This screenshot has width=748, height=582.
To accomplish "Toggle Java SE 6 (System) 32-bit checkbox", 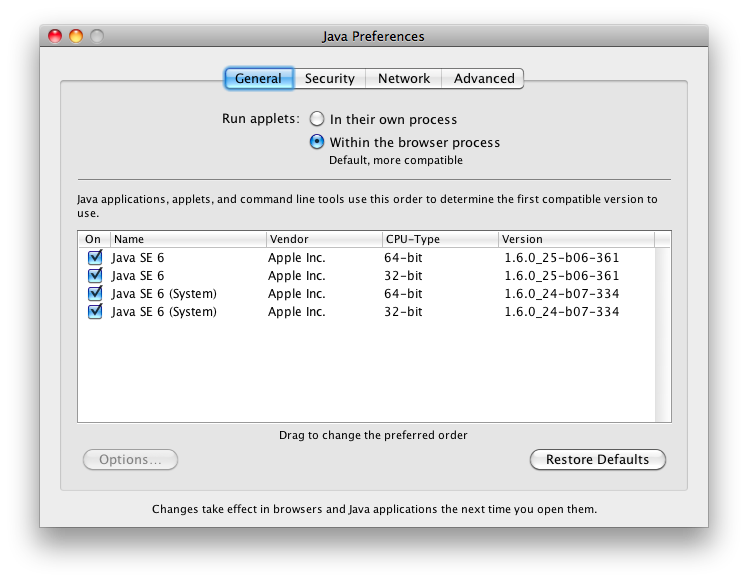I will [95, 311].
